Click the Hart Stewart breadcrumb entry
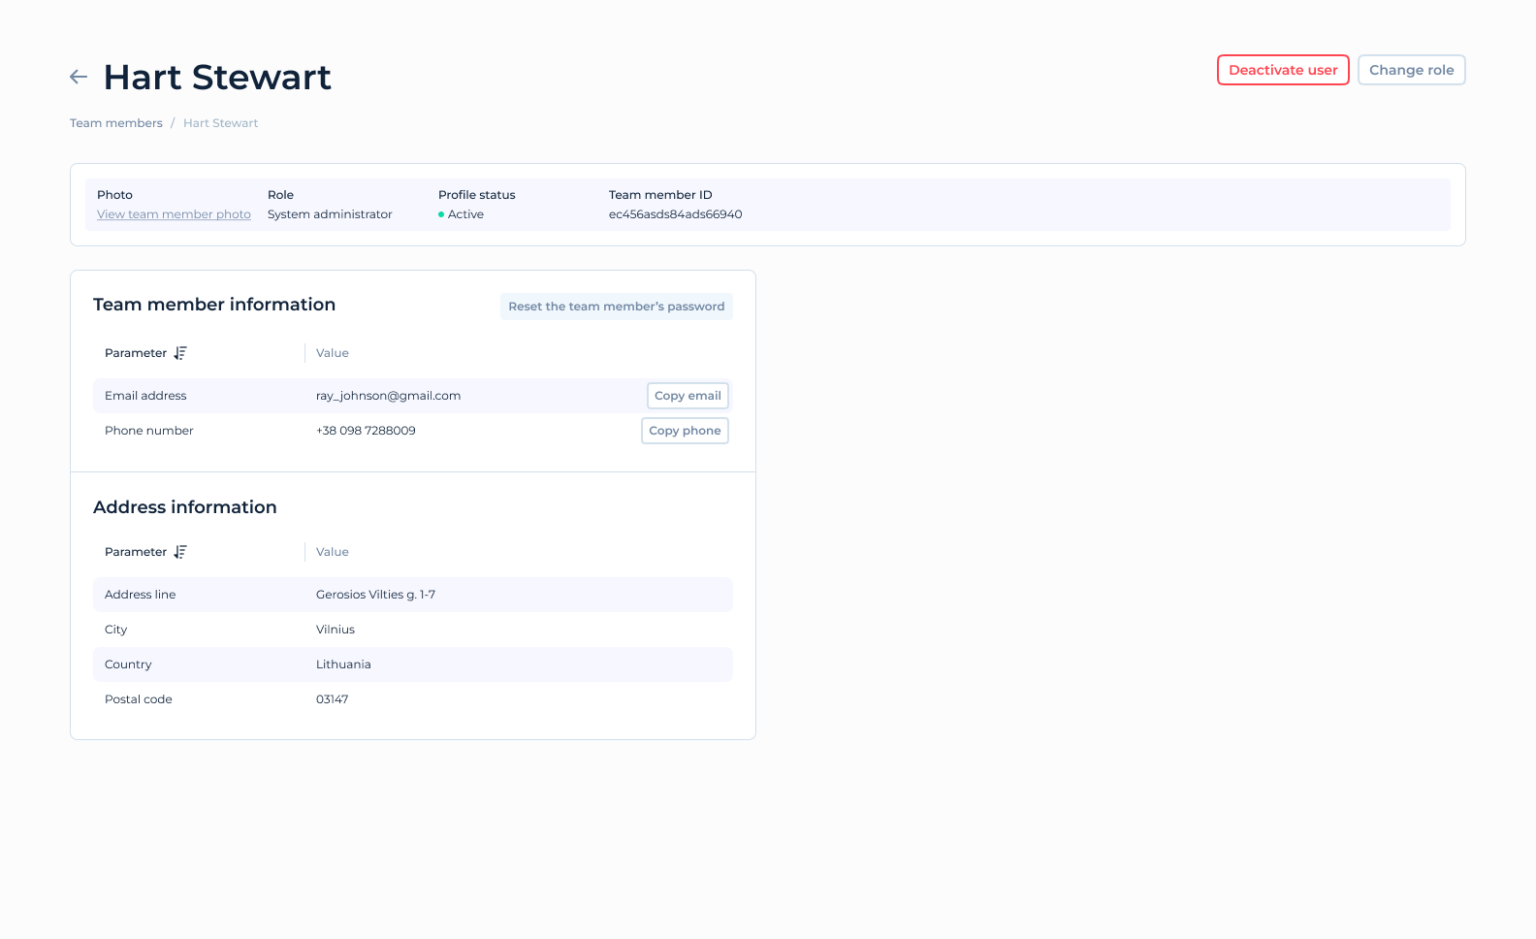 pos(220,122)
